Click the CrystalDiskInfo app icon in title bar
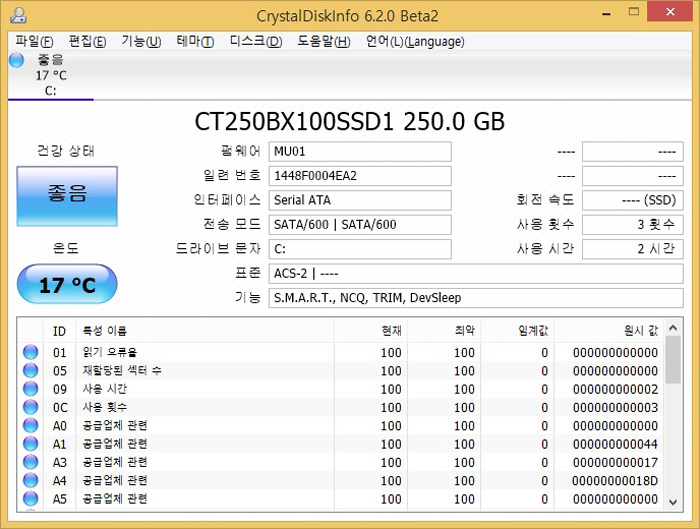 [18, 15]
